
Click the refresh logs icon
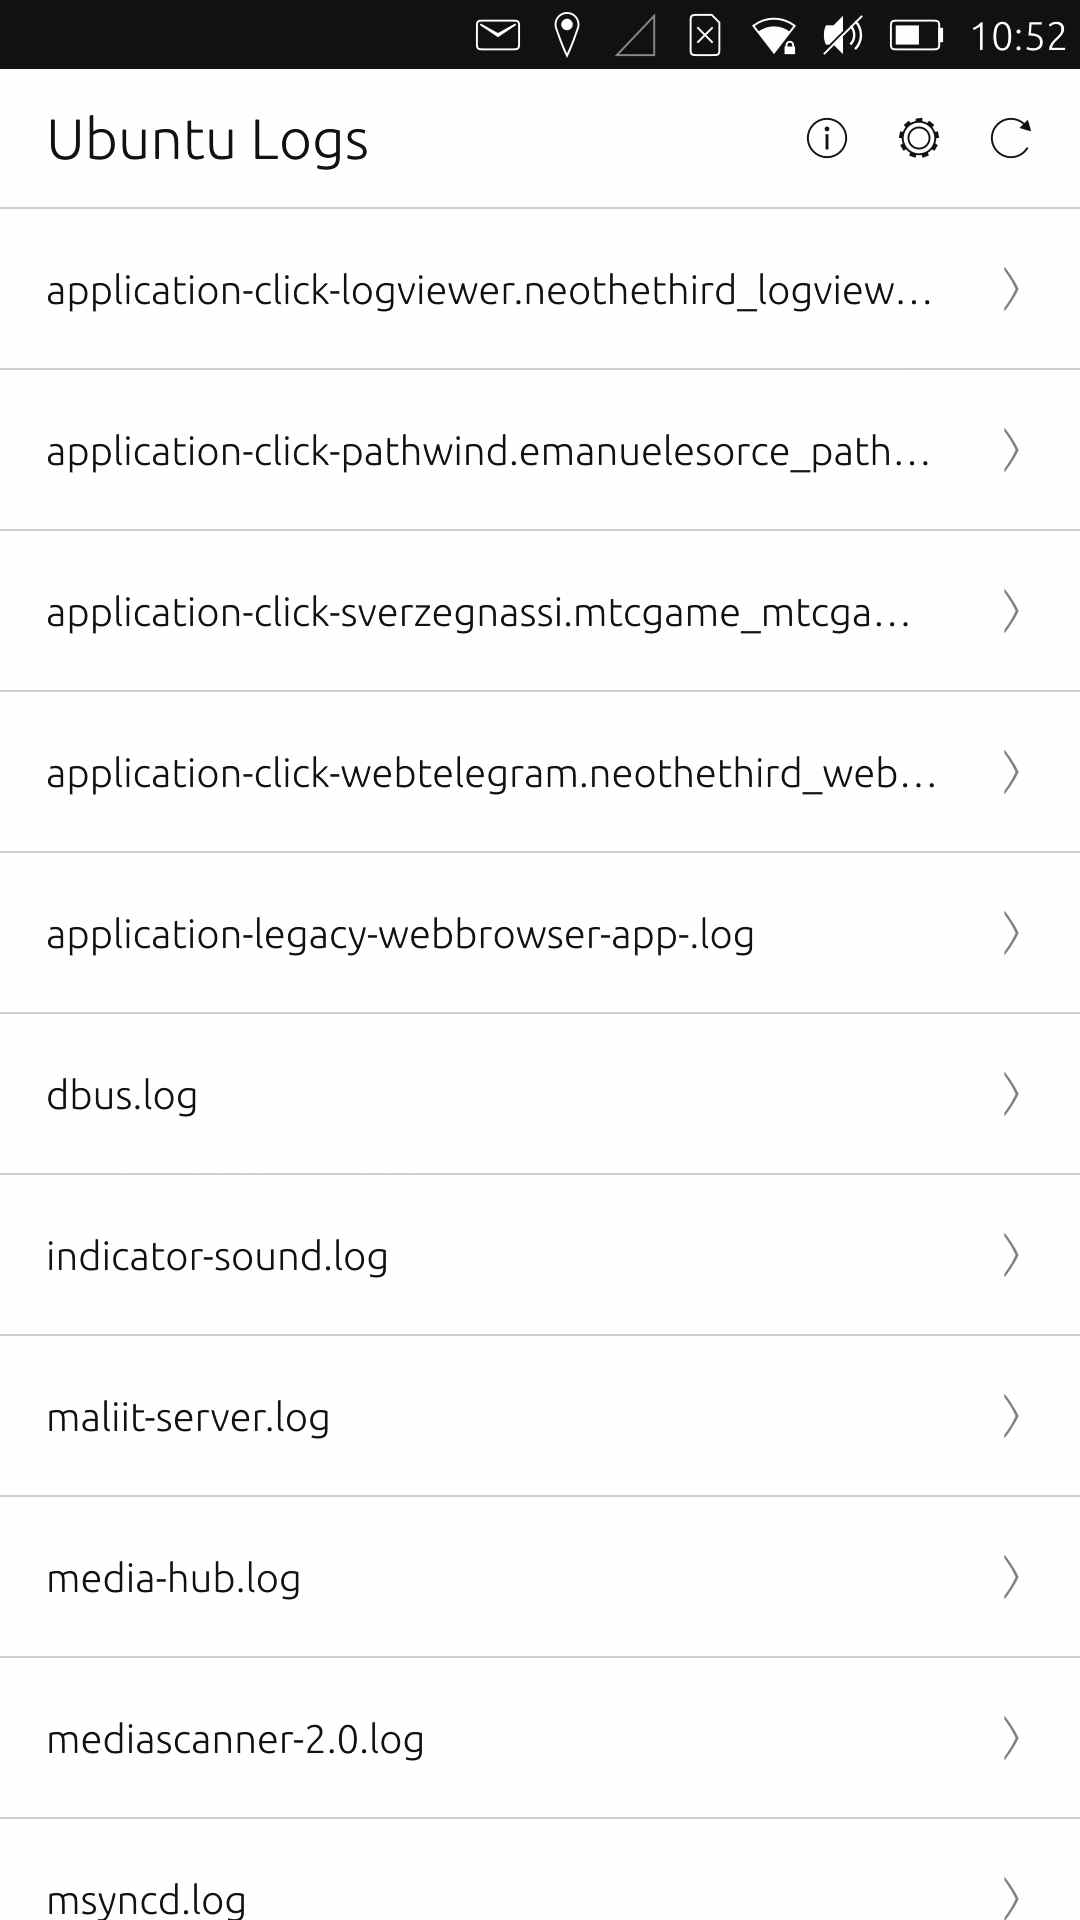click(1010, 138)
